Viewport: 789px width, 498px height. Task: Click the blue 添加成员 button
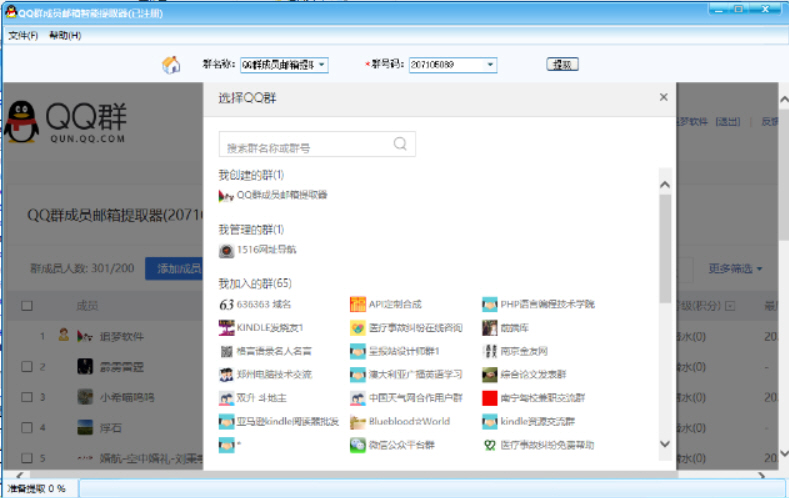174,269
